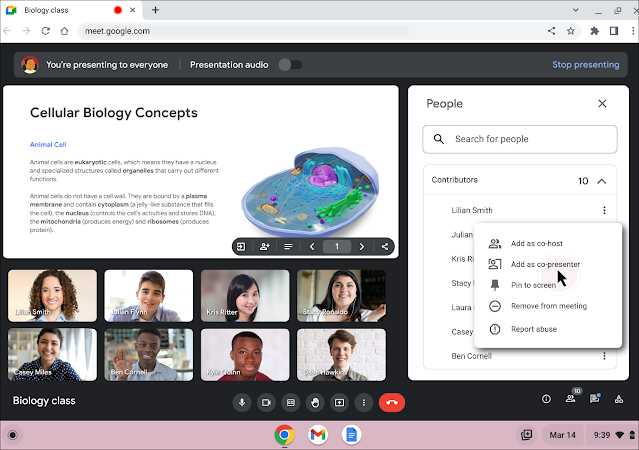Screen dimensions: 639x450
Task: Open the chat panel icon
Action: 595,399
